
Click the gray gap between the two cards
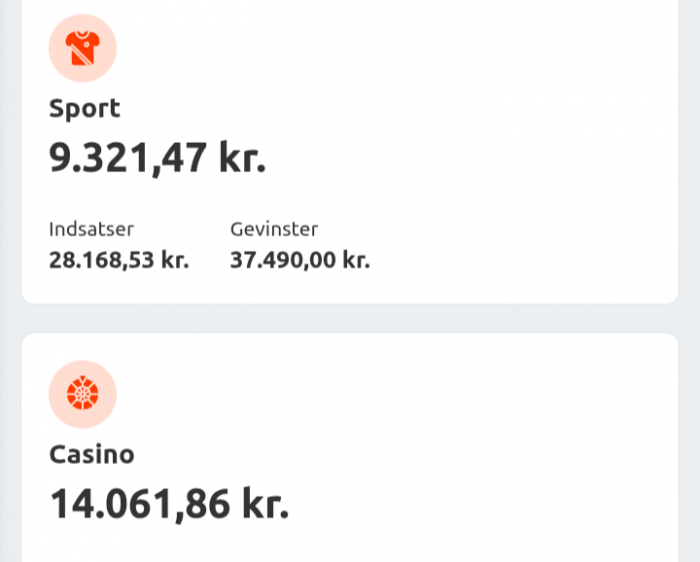pyautogui.click(x=350, y=318)
